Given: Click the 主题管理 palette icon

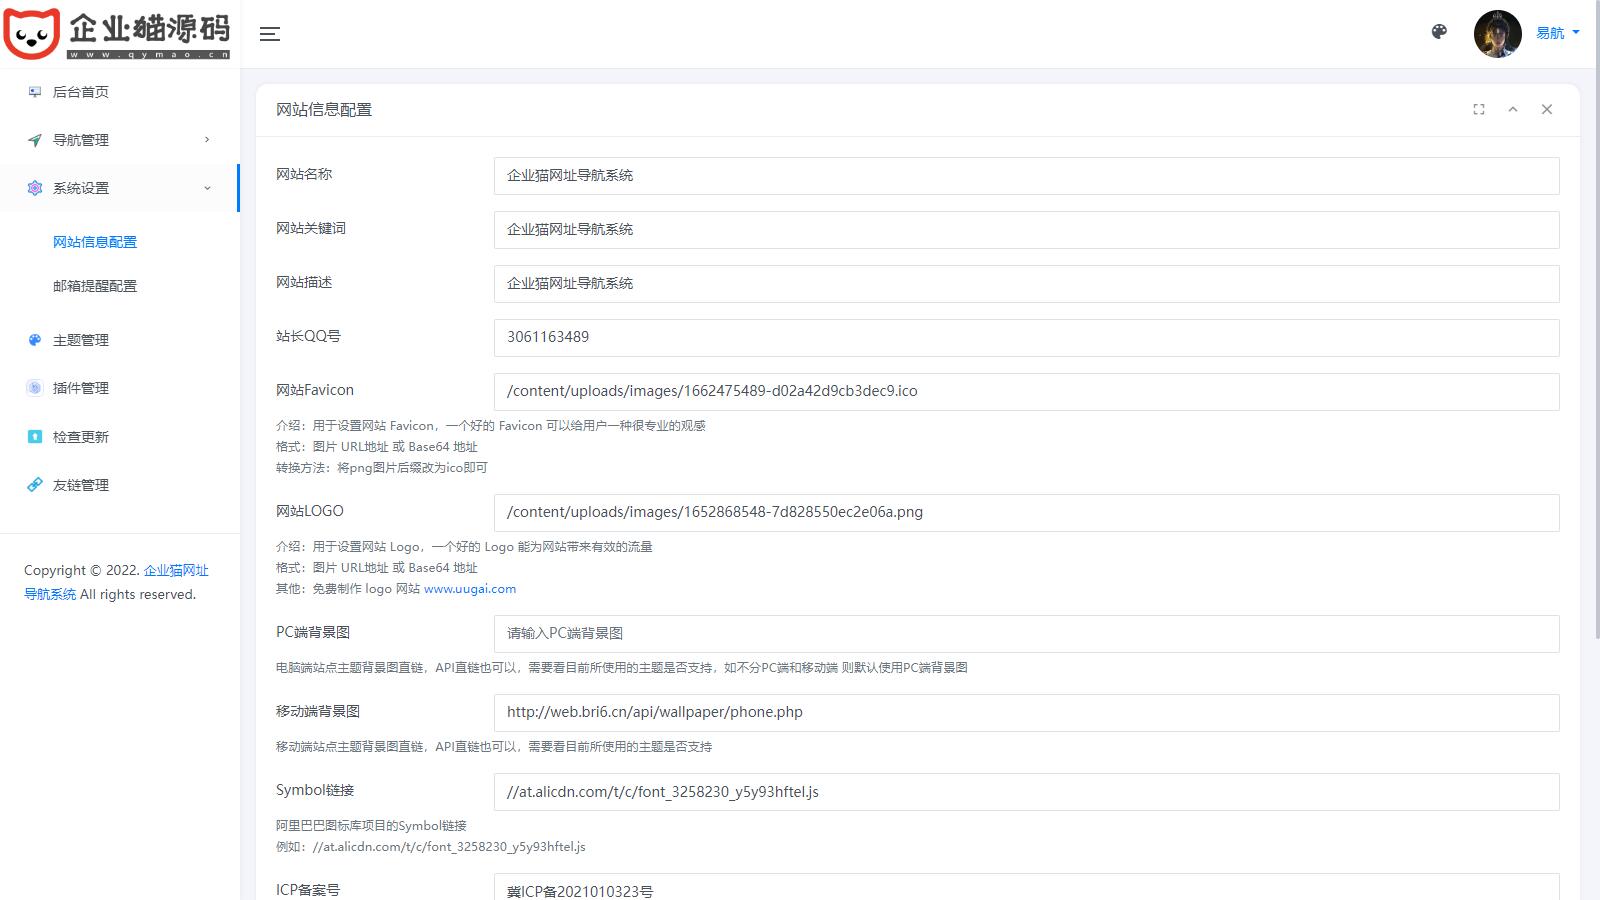Looking at the screenshot, I should point(35,340).
